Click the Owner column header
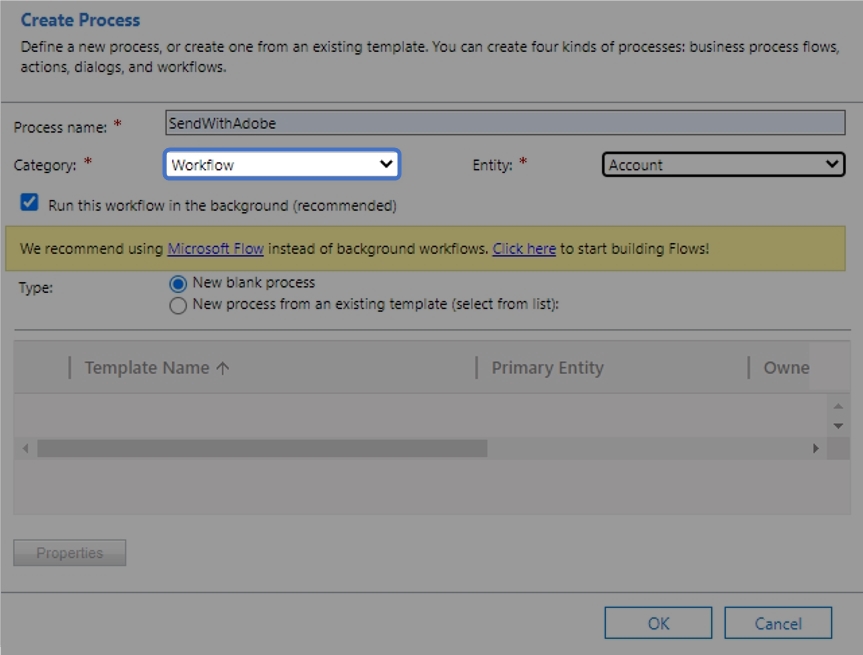 click(786, 368)
